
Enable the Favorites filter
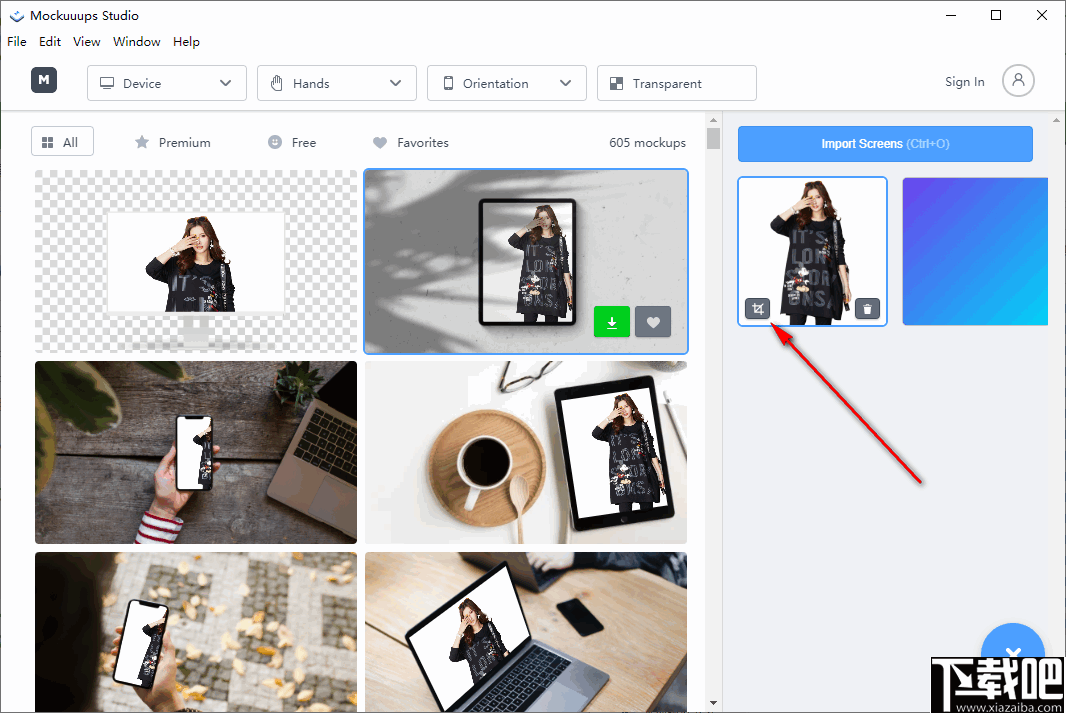point(410,142)
